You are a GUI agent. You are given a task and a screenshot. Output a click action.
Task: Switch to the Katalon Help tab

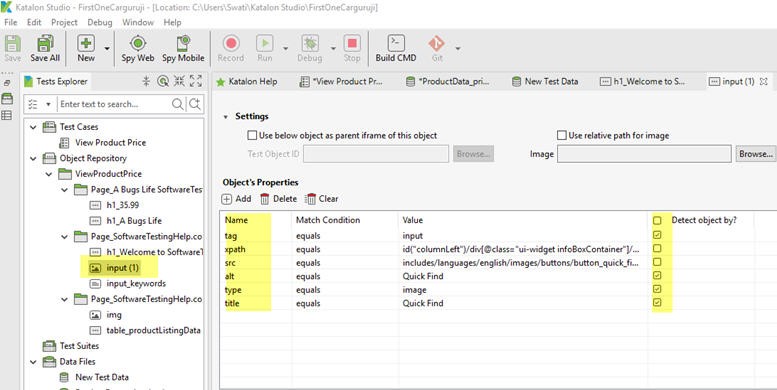(246, 82)
